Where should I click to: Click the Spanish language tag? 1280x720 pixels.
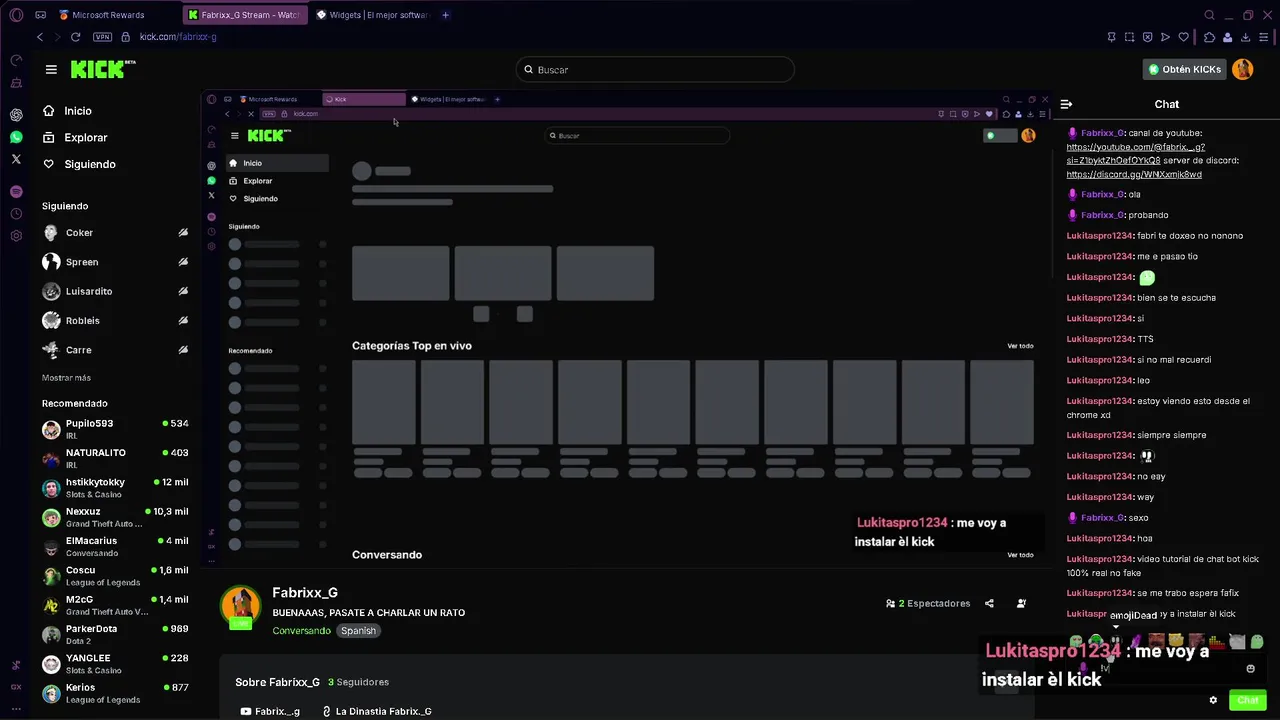coord(358,631)
